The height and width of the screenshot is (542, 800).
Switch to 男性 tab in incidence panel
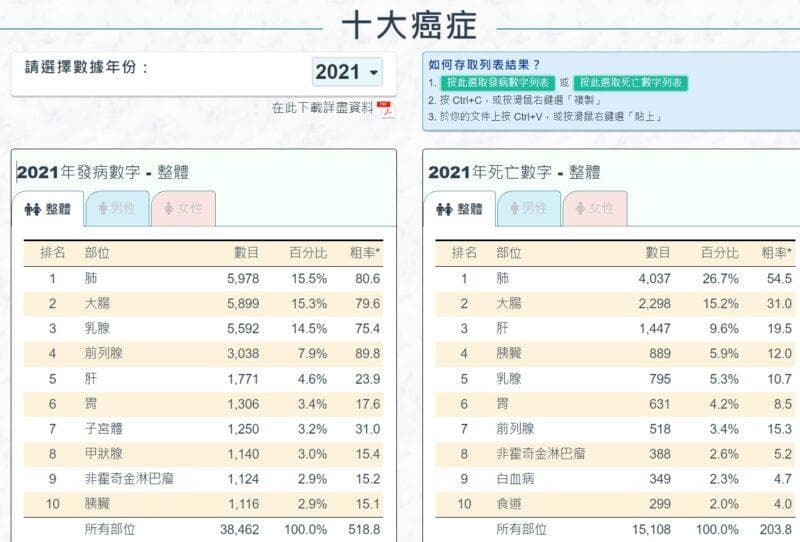pyautogui.click(x=117, y=208)
